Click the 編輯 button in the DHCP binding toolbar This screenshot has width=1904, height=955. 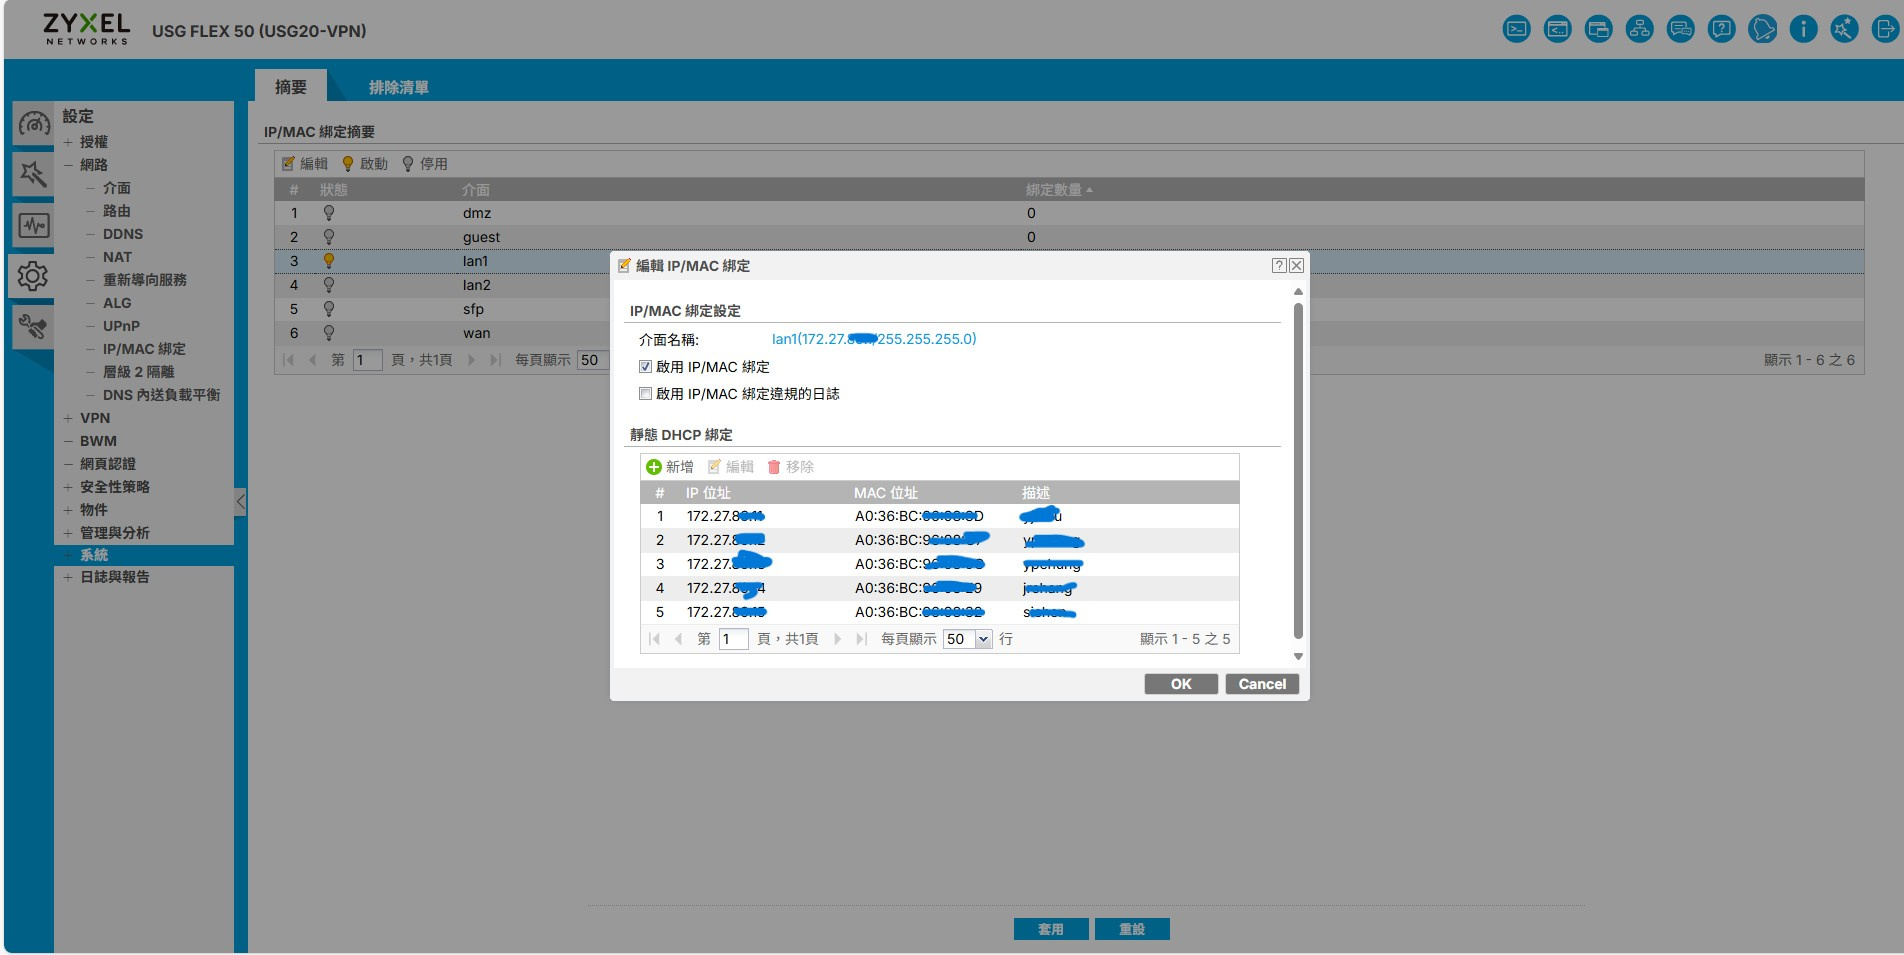[x=730, y=467]
